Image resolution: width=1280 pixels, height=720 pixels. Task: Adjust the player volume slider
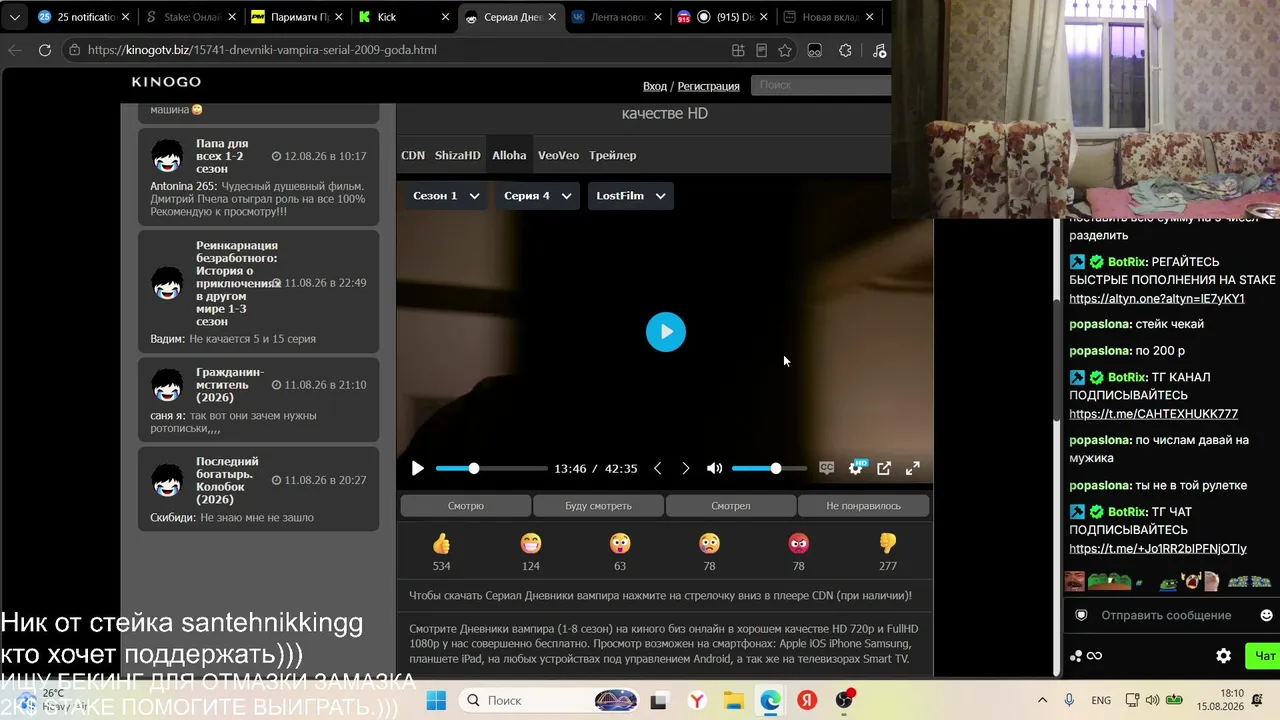(769, 468)
